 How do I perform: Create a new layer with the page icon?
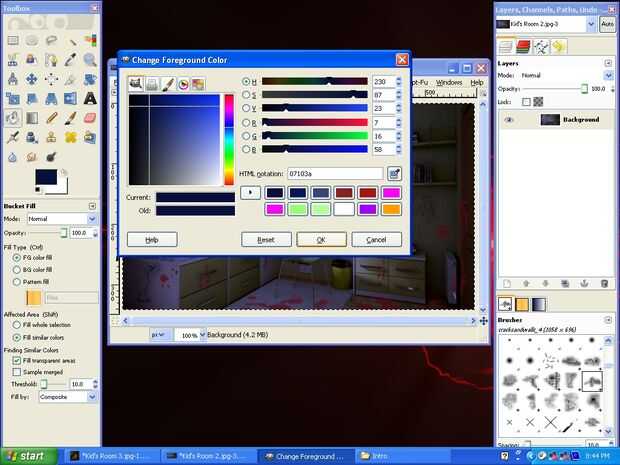coord(507,284)
